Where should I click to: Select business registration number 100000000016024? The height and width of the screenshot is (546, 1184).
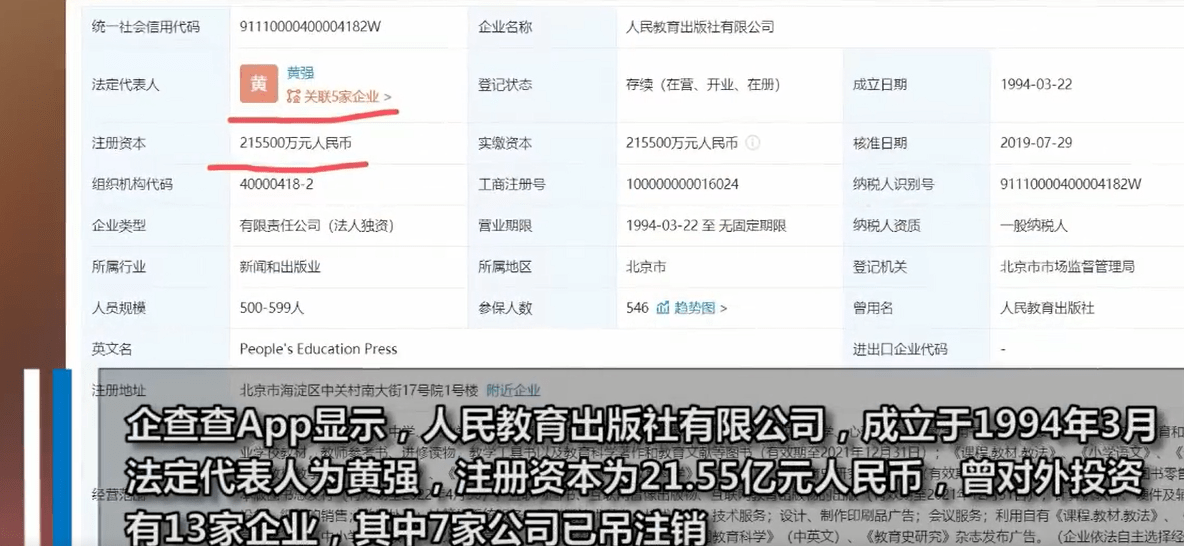point(683,184)
